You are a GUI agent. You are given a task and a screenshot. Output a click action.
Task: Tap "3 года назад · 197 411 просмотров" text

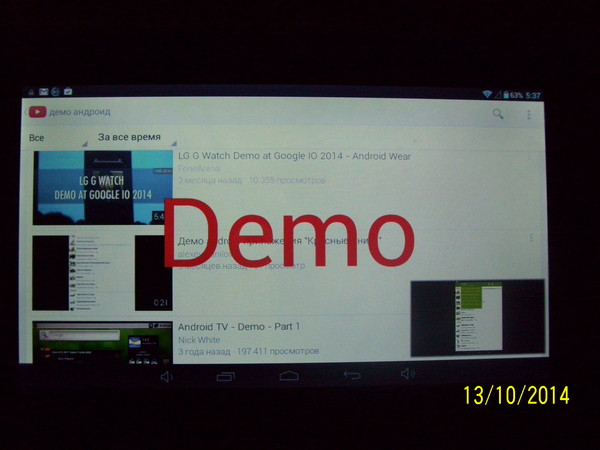click(x=248, y=351)
